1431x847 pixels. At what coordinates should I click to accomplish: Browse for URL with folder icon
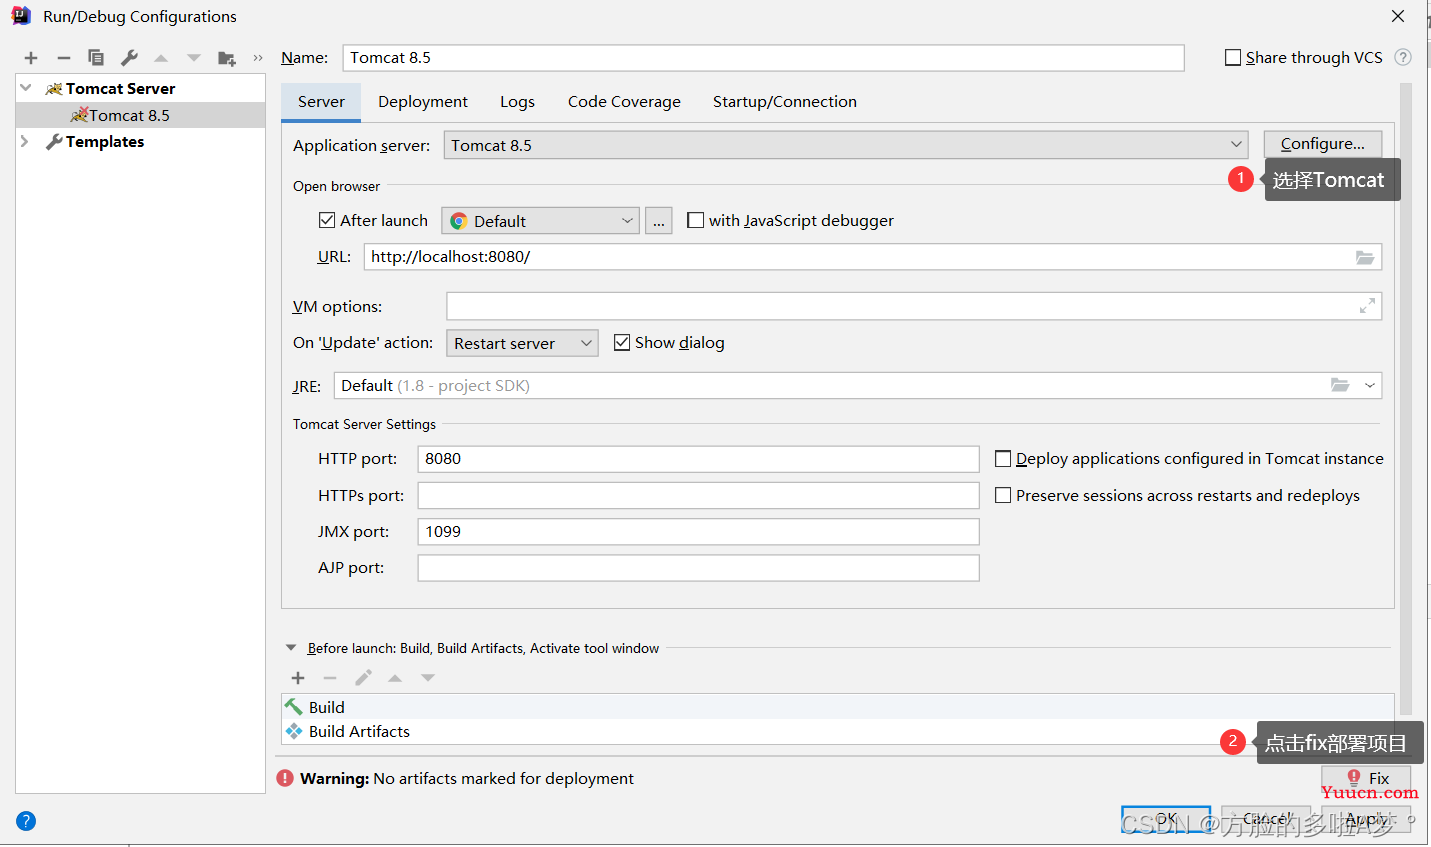tap(1365, 257)
